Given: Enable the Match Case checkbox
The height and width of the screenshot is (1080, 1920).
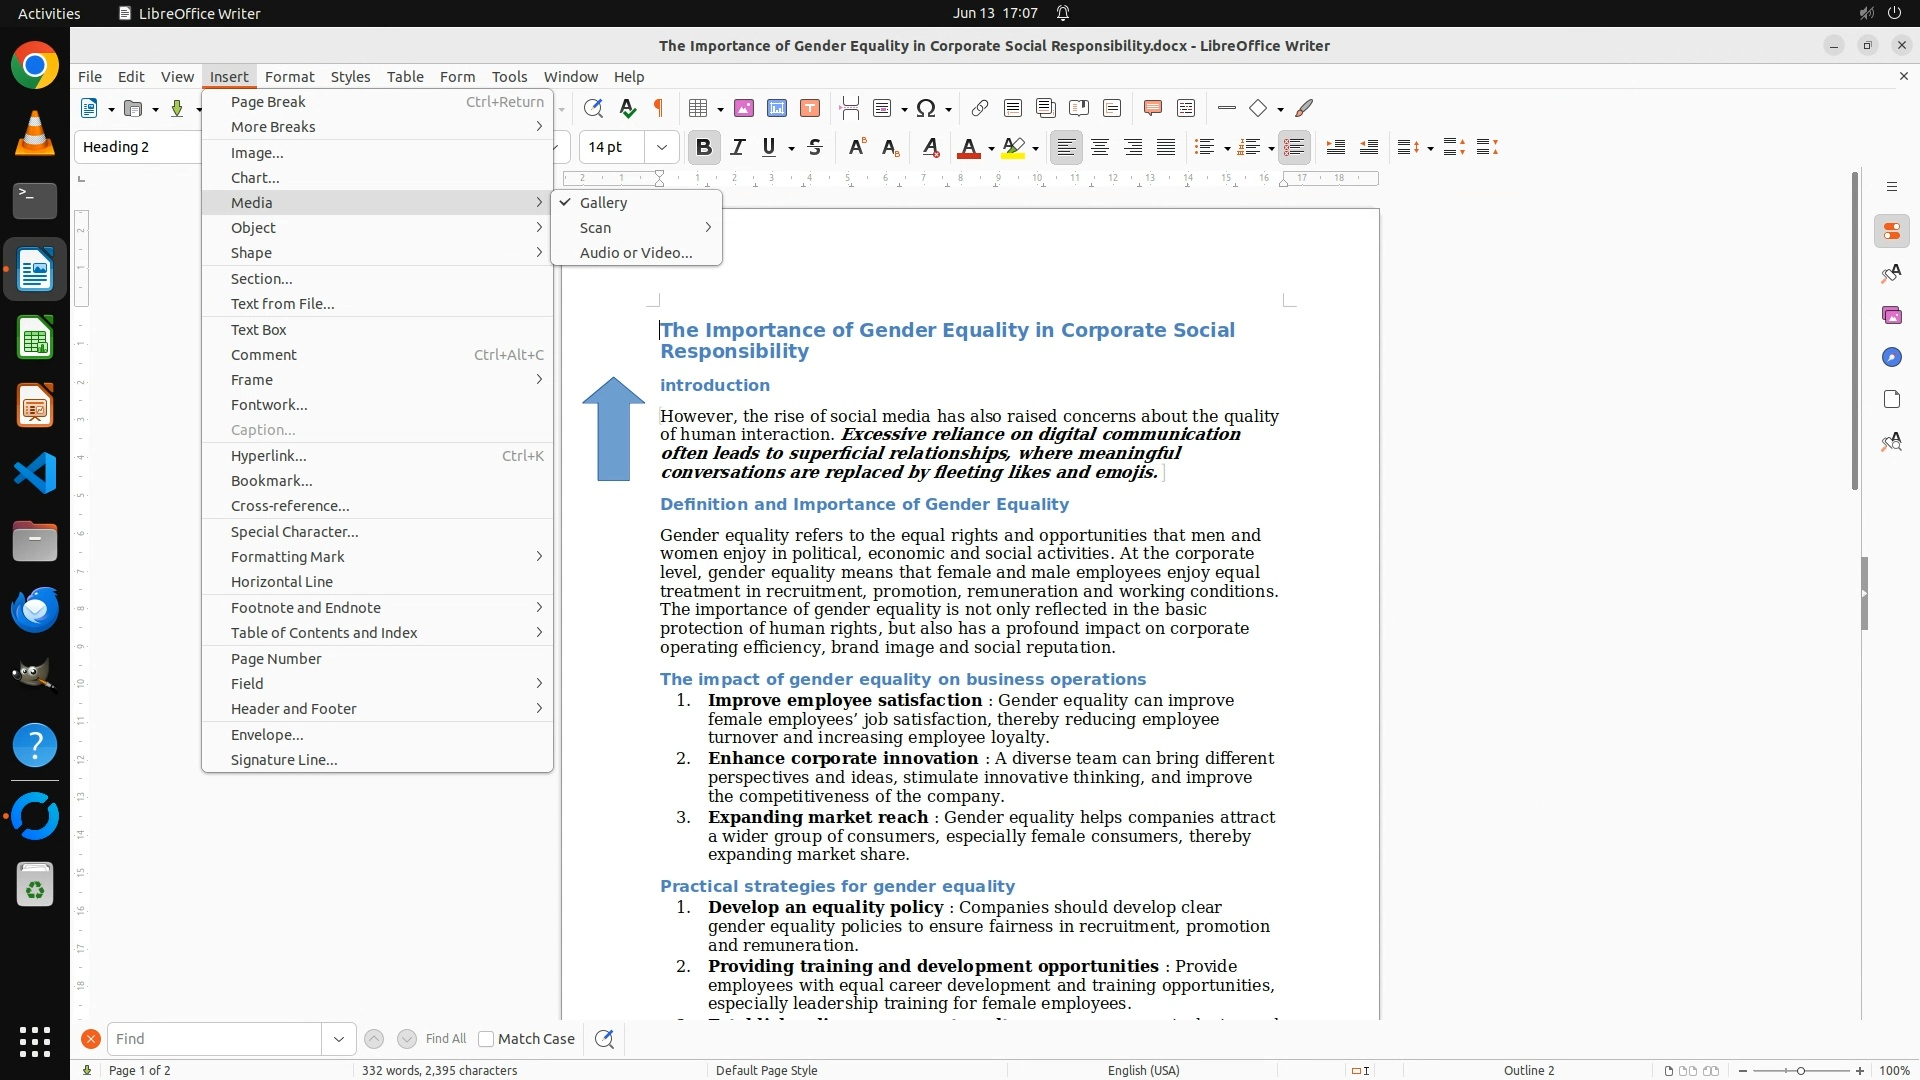Looking at the screenshot, I should (x=486, y=1039).
